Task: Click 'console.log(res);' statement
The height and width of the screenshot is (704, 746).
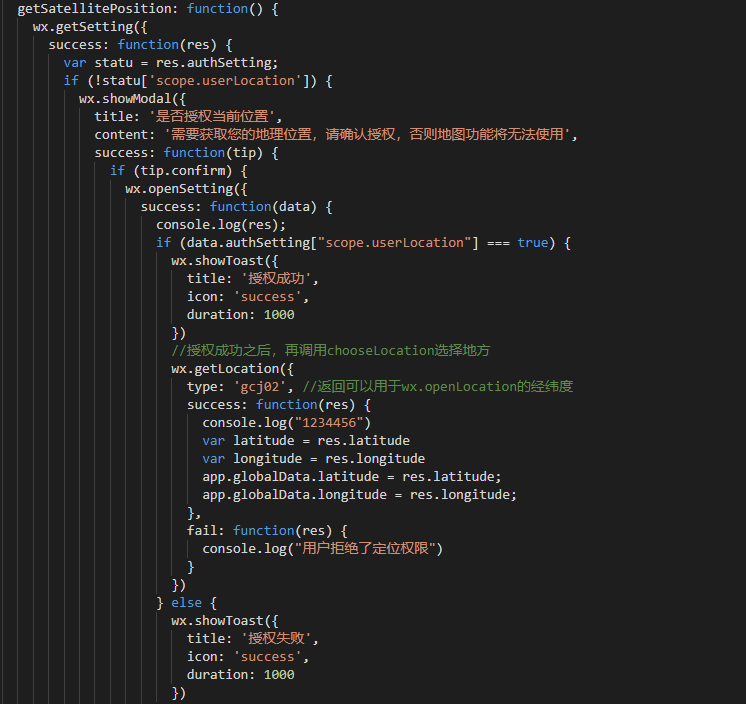Action: (x=221, y=225)
